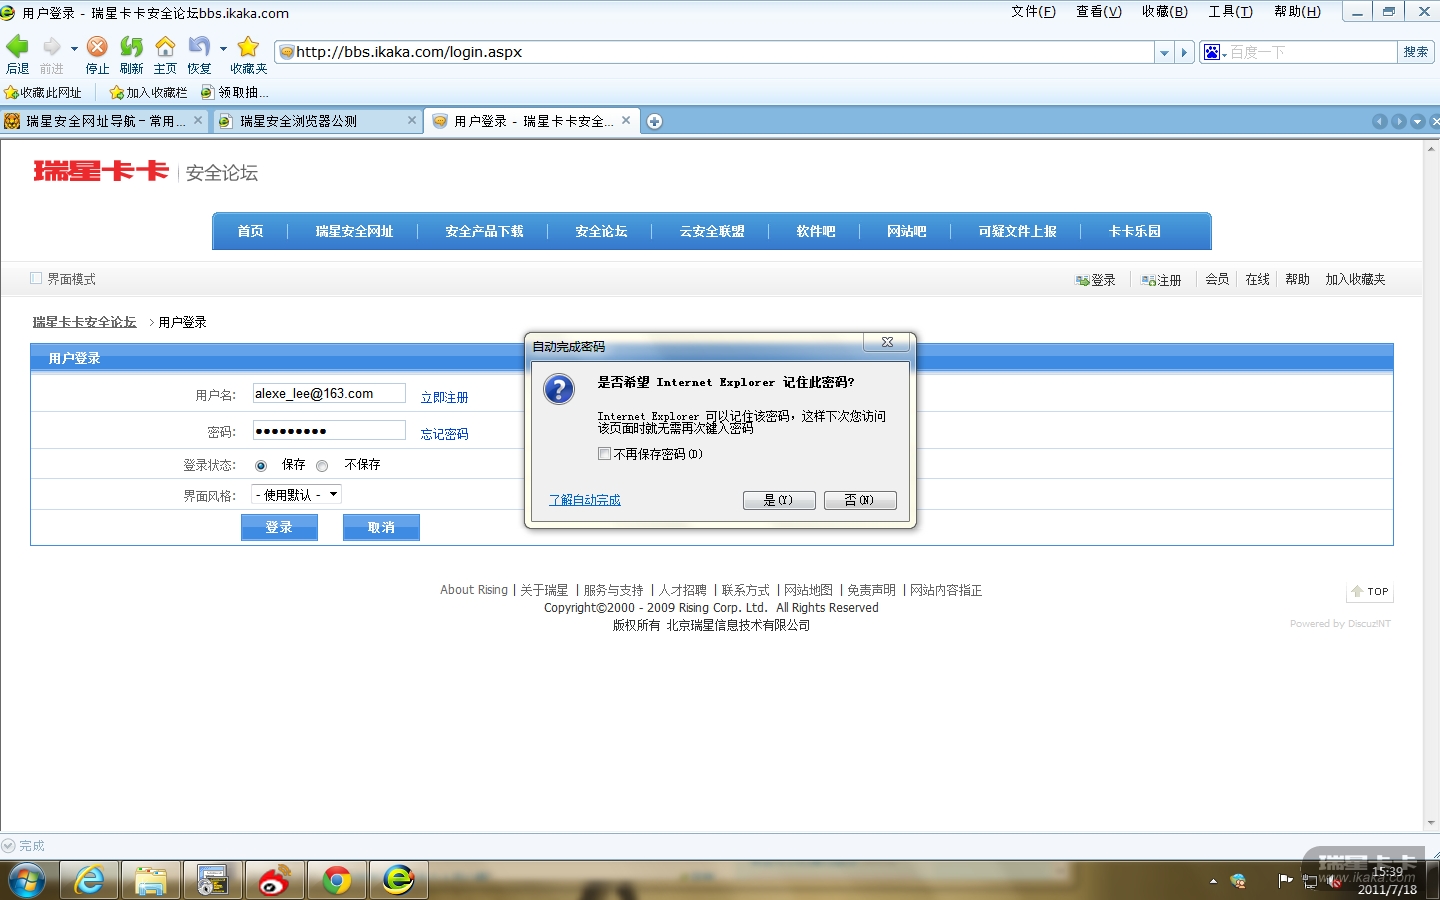
Task: Click the 立即注册 link
Action: [444, 397]
